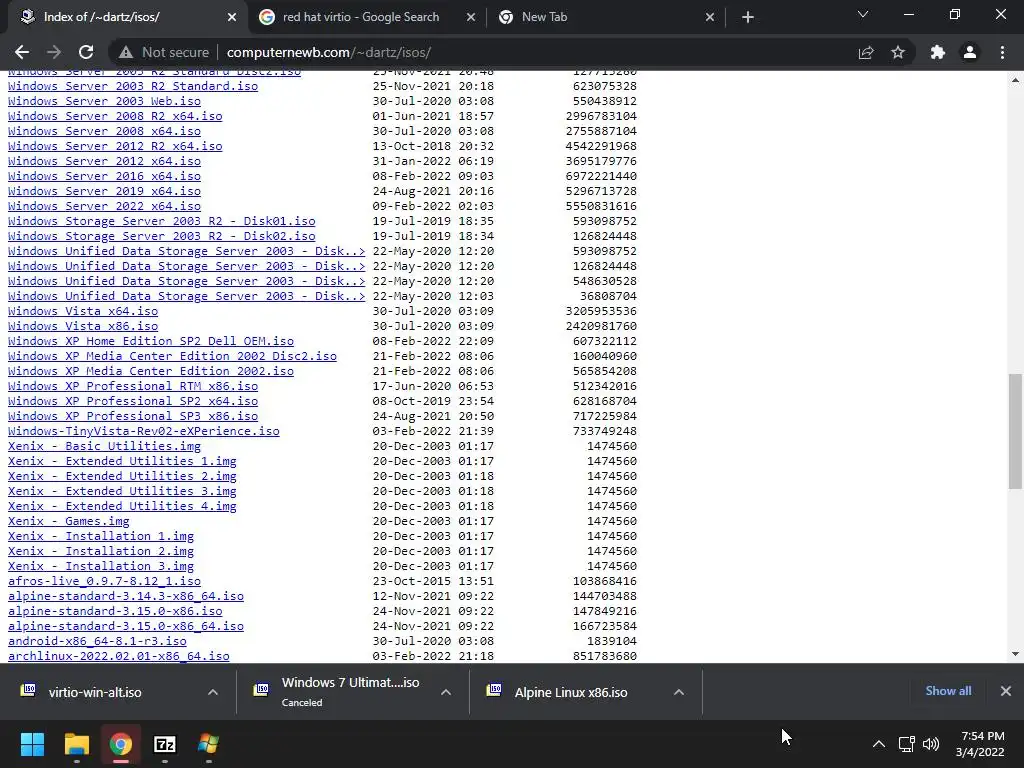Image resolution: width=1024 pixels, height=768 pixels.
Task: Expand virtio-win-alt.iso download options
Action: [213, 692]
